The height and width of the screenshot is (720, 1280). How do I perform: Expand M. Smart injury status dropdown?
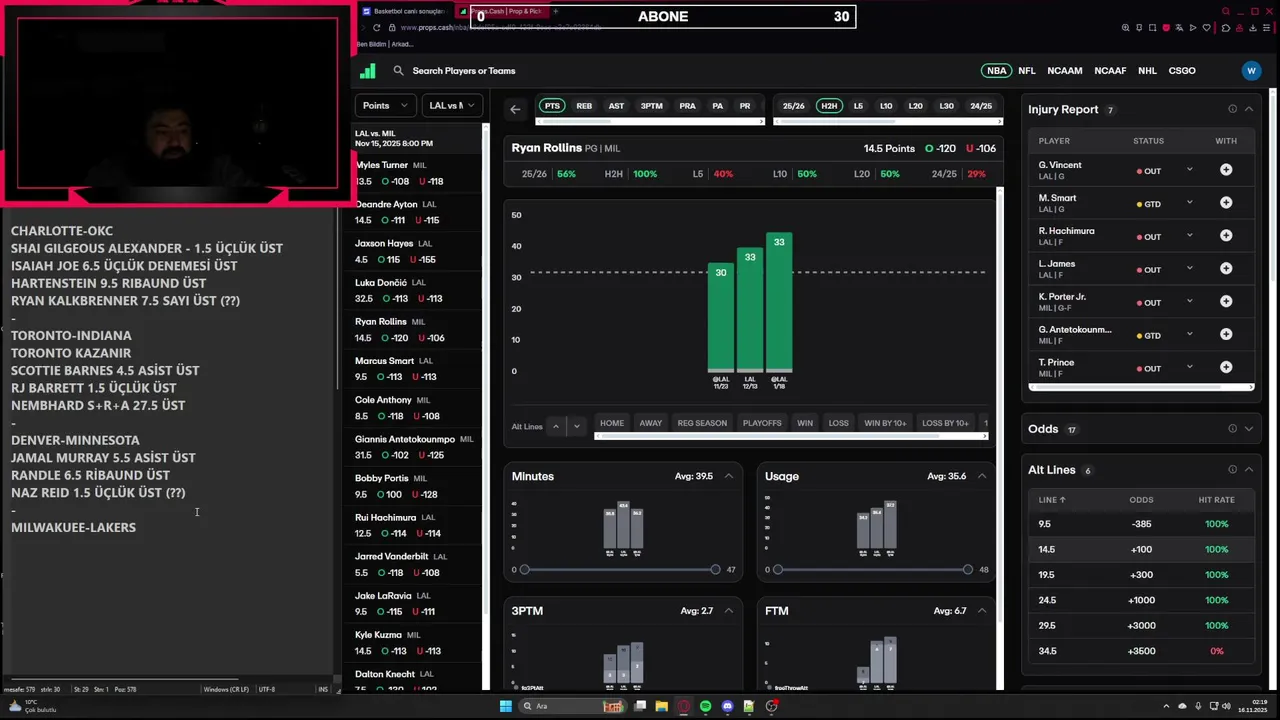click(x=1189, y=203)
